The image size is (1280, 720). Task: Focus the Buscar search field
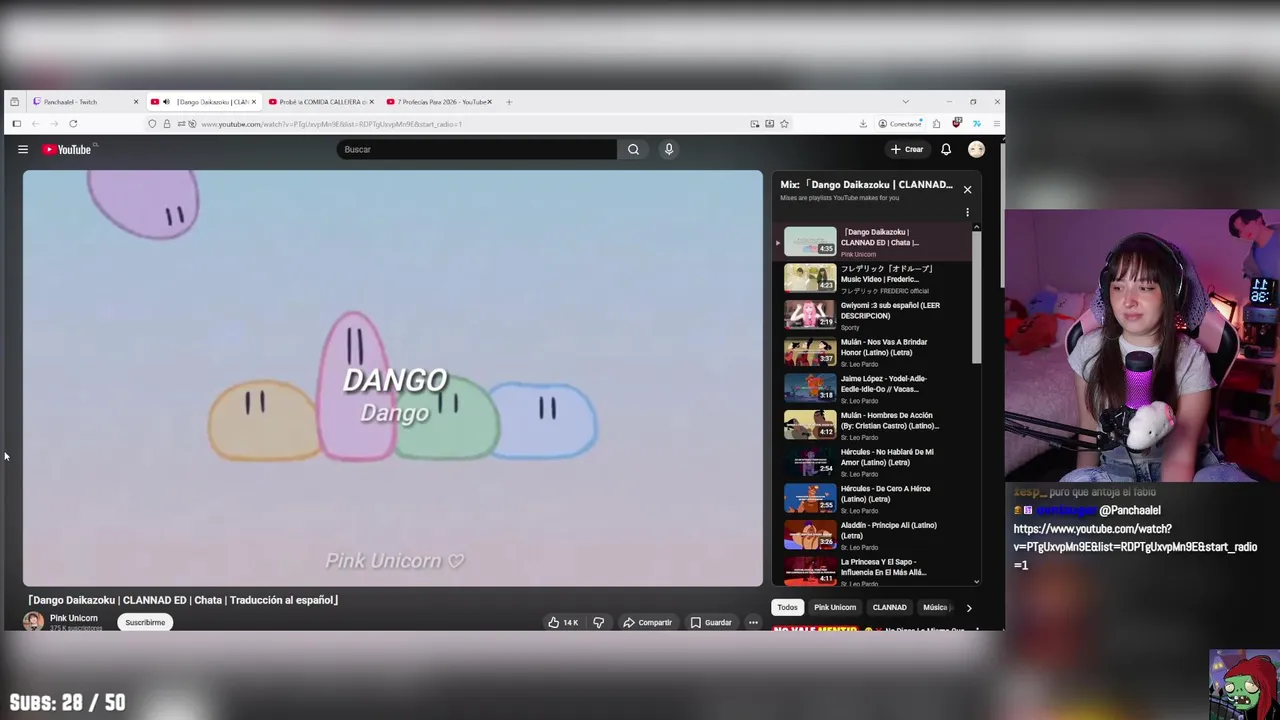[x=477, y=149]
